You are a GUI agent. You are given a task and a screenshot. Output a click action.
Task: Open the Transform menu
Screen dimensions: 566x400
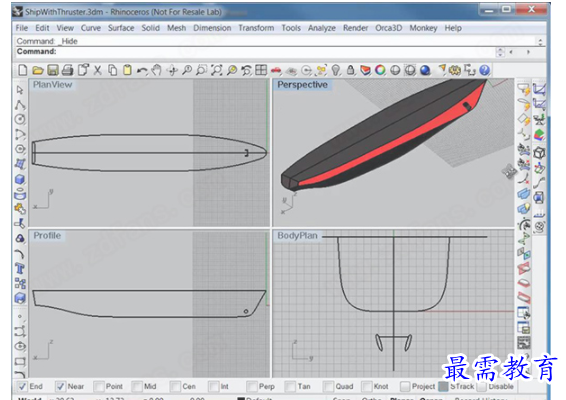pyautogui.click(x=256, y=28)
